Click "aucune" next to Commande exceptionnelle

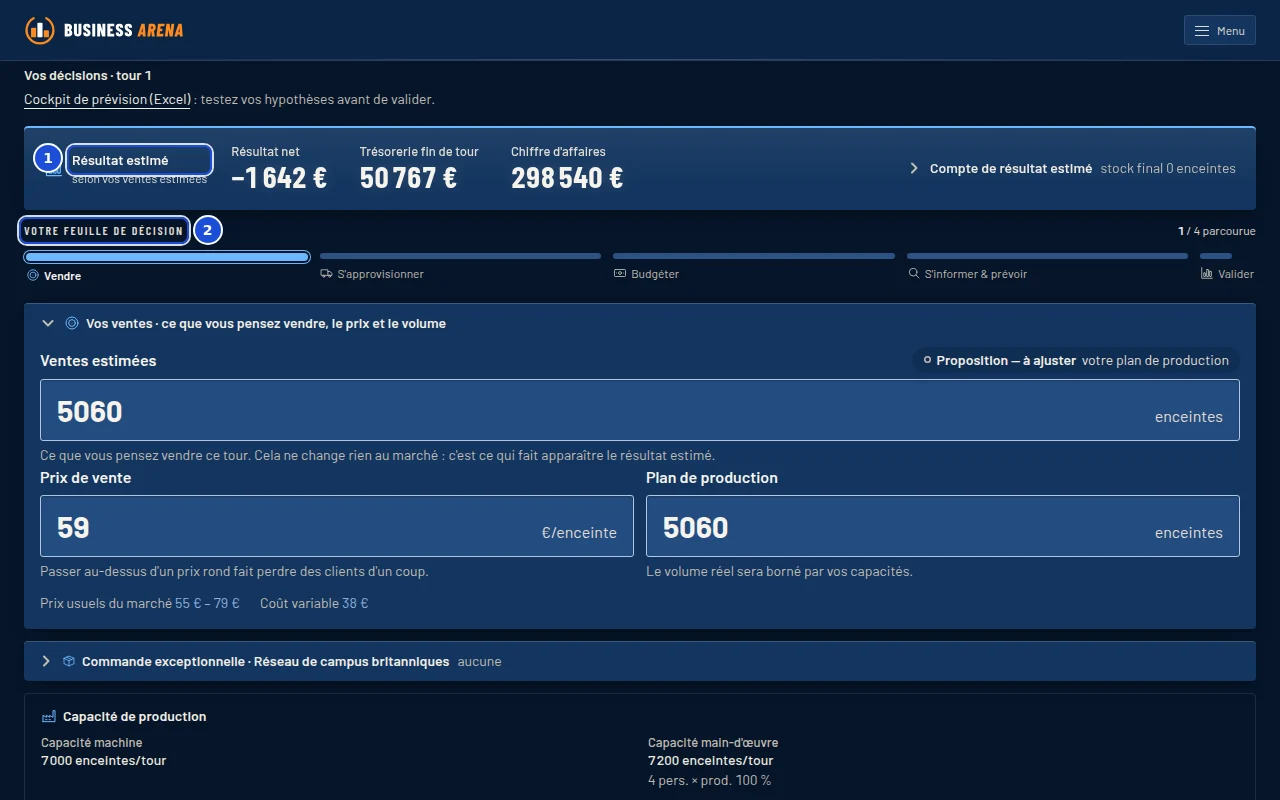click(480, 662)
